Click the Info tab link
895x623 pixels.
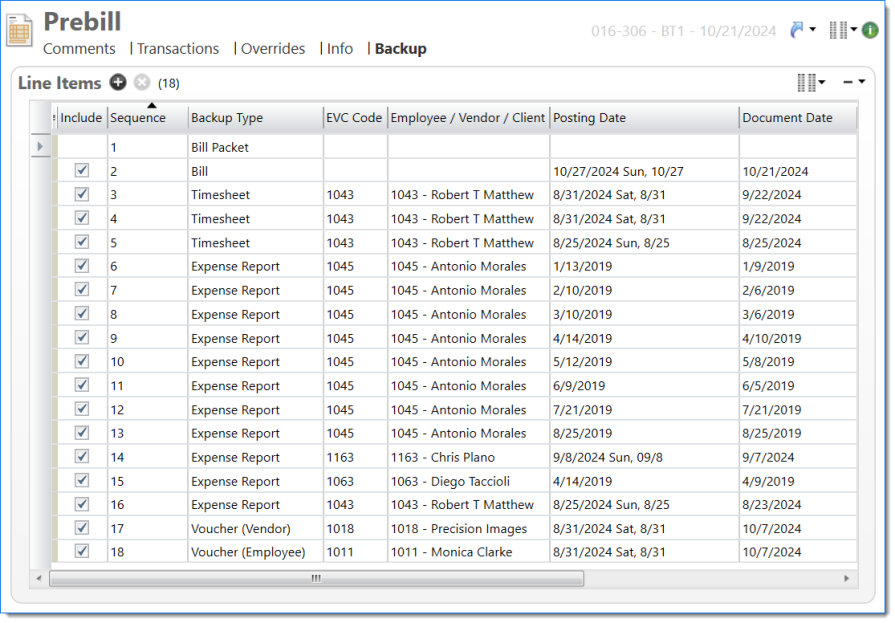click(x=340, y=49)
